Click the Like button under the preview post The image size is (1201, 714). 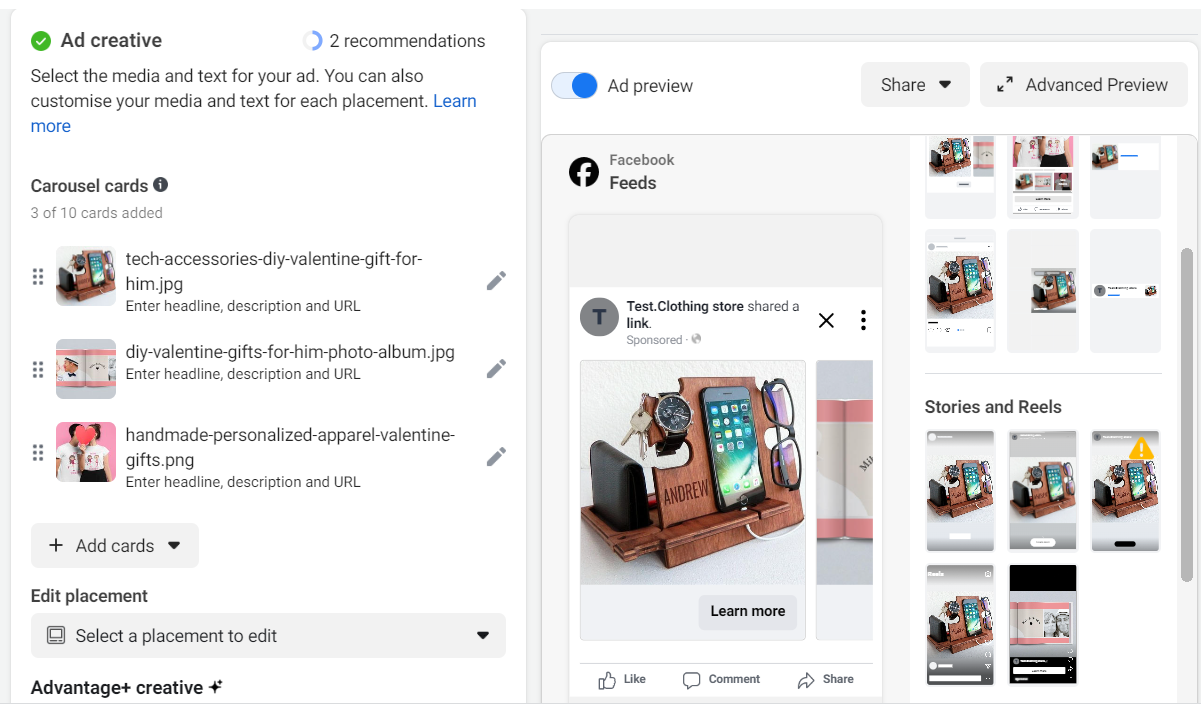click(x=620, y=679)
